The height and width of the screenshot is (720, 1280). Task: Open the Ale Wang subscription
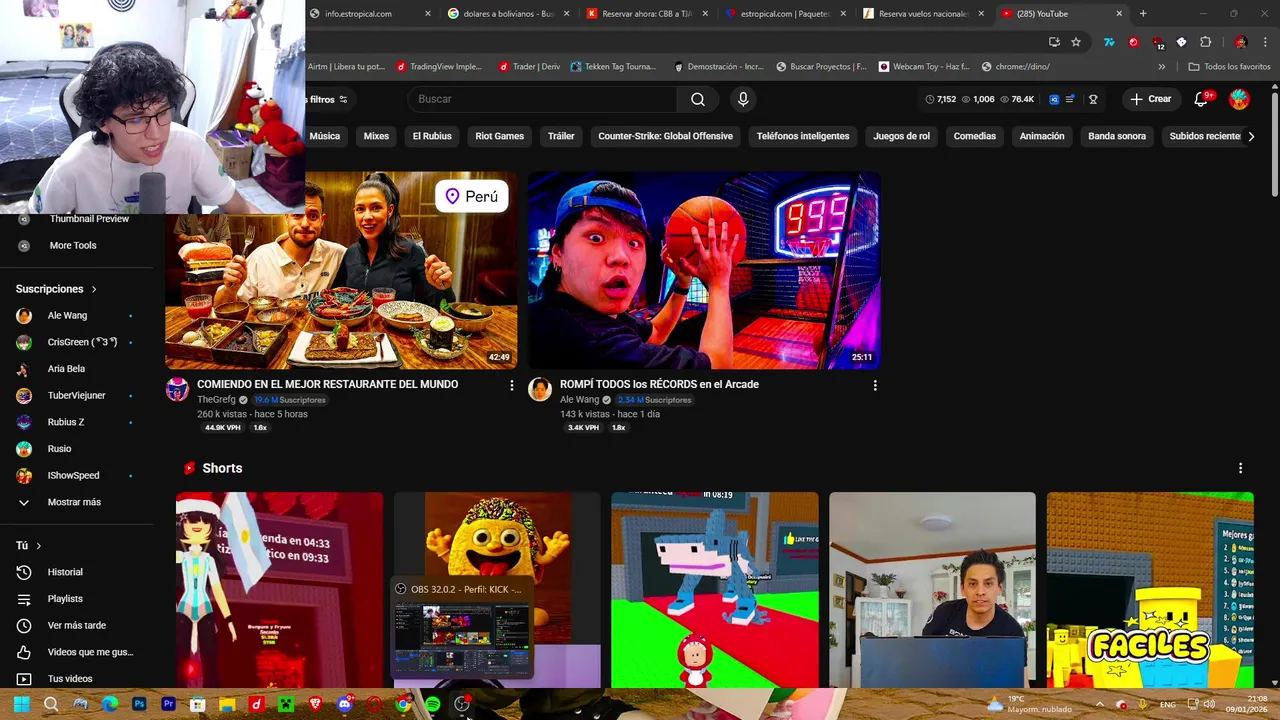67,315
